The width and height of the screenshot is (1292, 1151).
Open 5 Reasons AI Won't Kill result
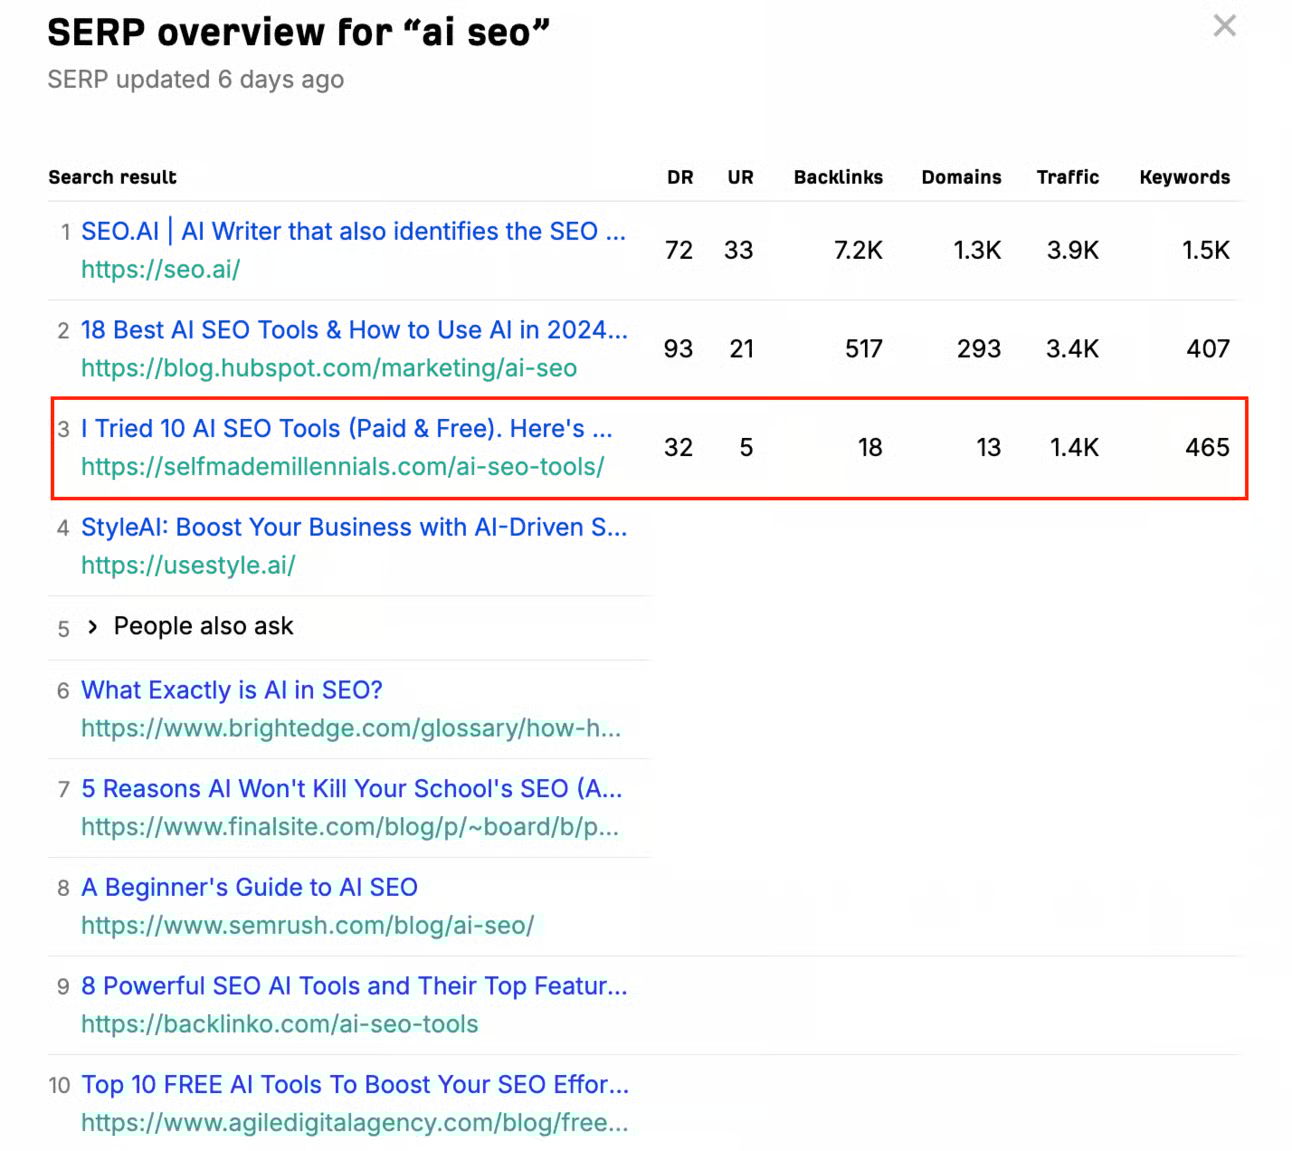[352, 789]
